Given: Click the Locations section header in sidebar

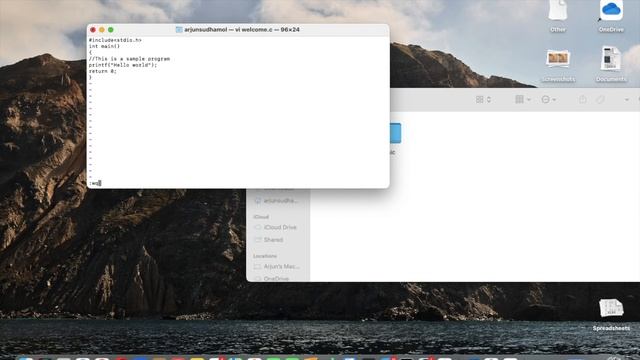Looking at the screenshot, I should 265,256.
